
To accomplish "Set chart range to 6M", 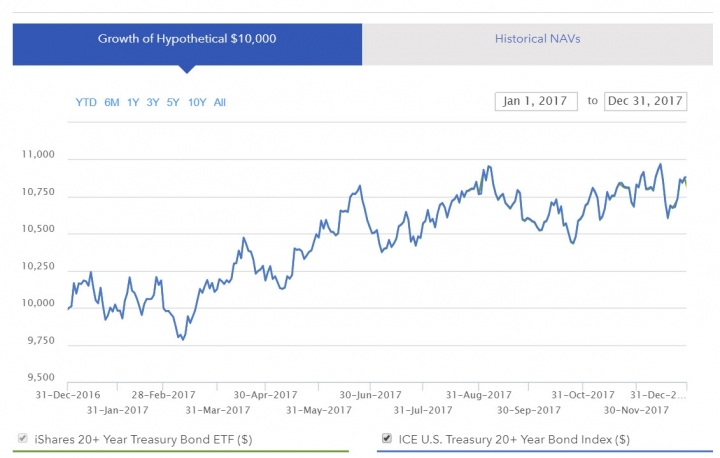I will (112, 102).
